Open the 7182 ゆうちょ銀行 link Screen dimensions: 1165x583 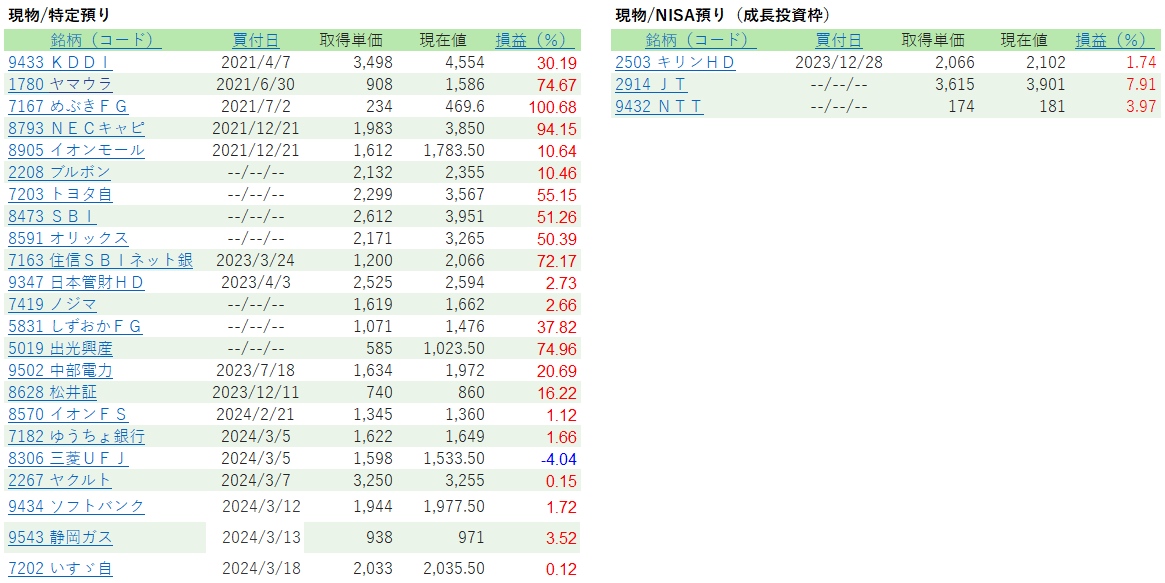[x=77, y=437]
